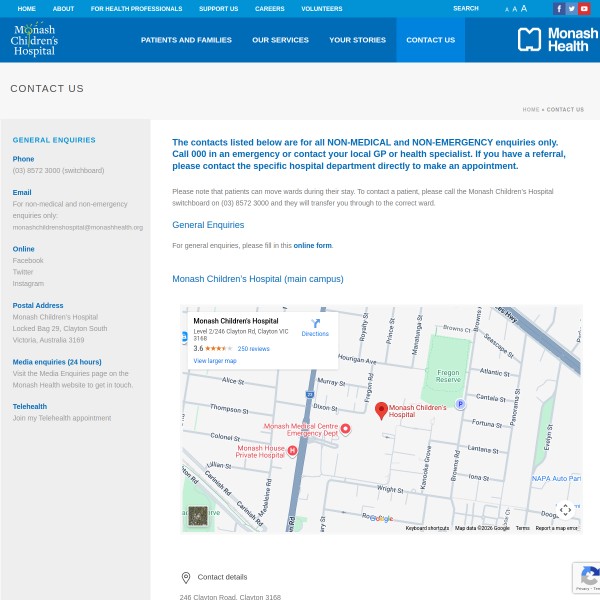Open the Careers top menu item
The image size is (600, 600).
(269, 9)
